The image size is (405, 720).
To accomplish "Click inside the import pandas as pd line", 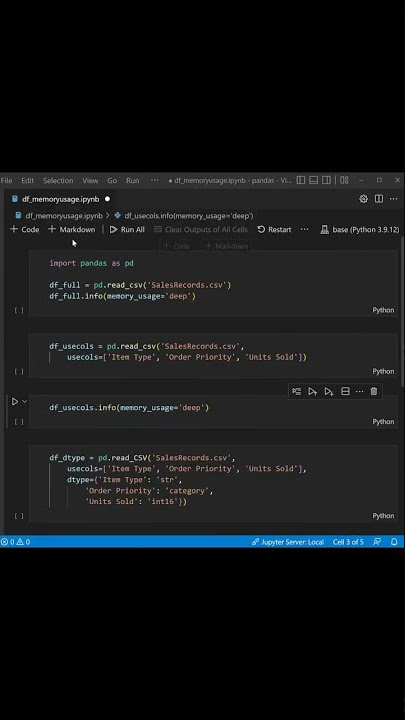I will pyautogui.click(x=91, y=263).
